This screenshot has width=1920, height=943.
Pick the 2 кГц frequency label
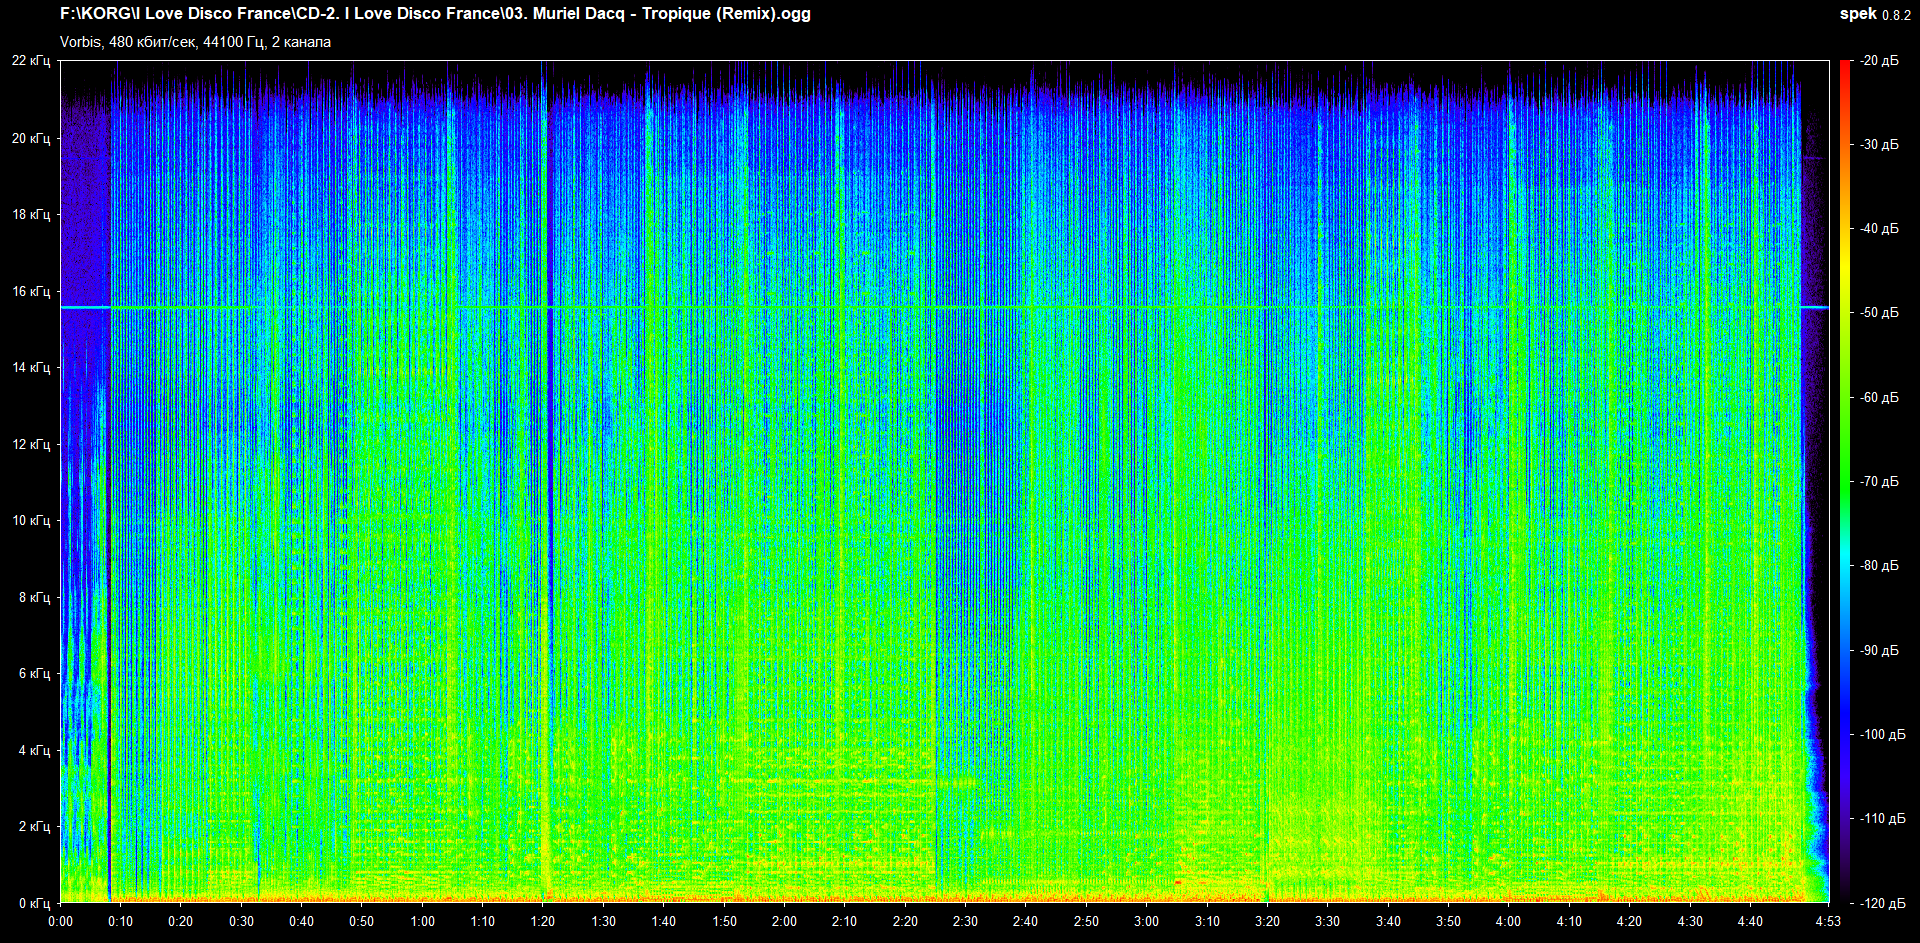point(34,826)
